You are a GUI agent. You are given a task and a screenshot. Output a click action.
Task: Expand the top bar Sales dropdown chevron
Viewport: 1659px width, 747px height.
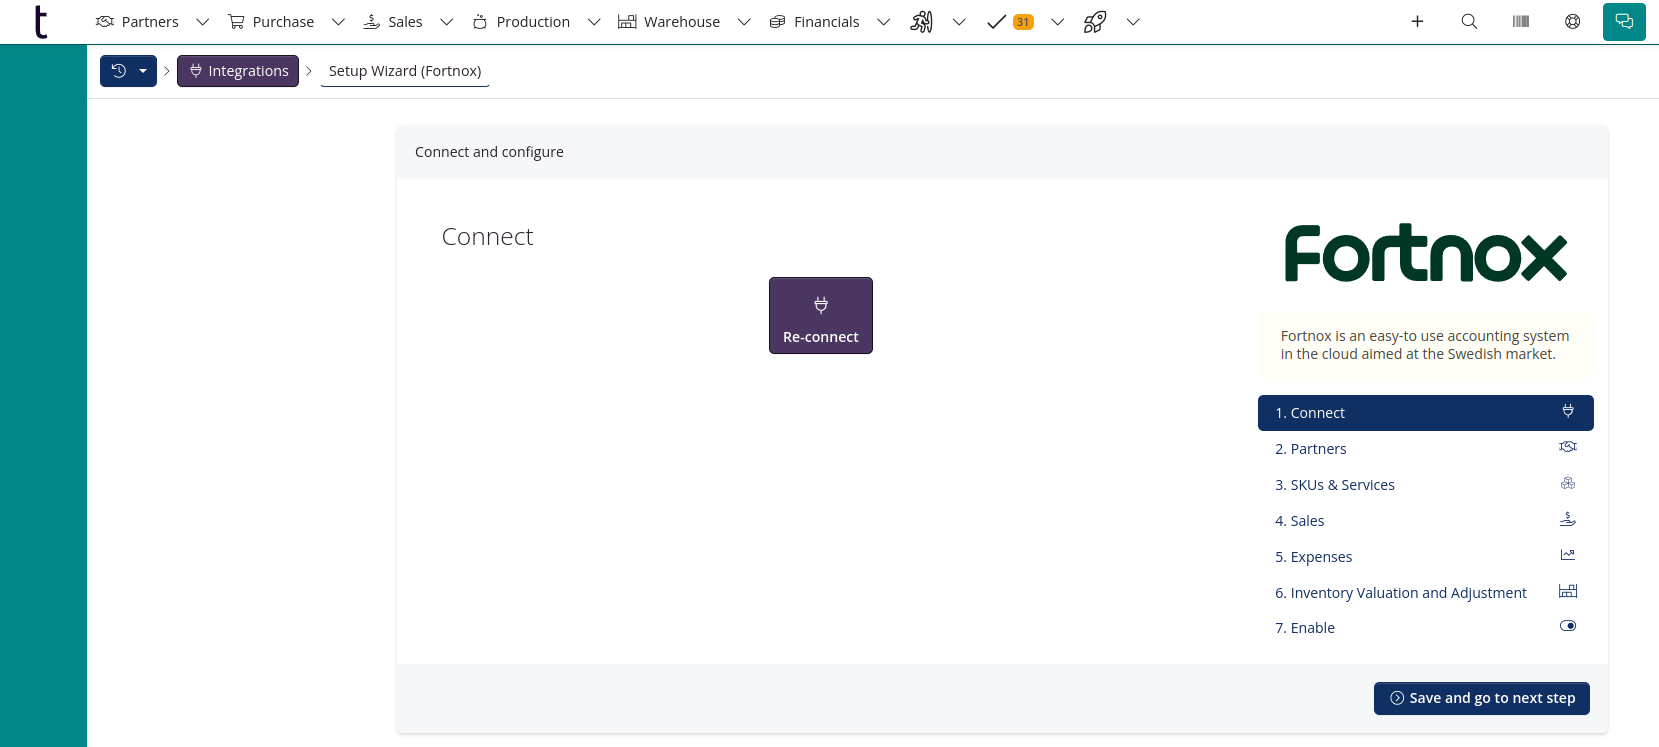(447, 22)
